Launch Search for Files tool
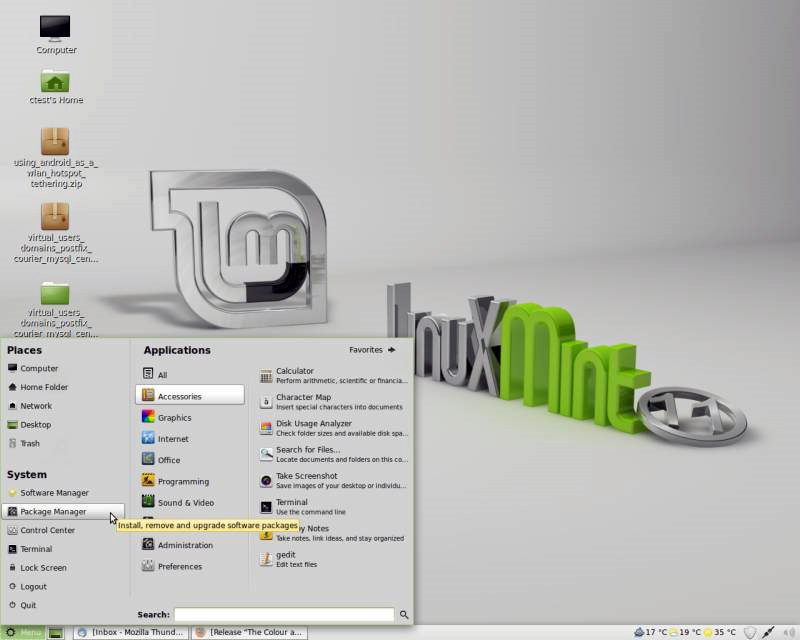Image resolution: width=800 pixels, height=640 pixels. [x=333, y=454]
